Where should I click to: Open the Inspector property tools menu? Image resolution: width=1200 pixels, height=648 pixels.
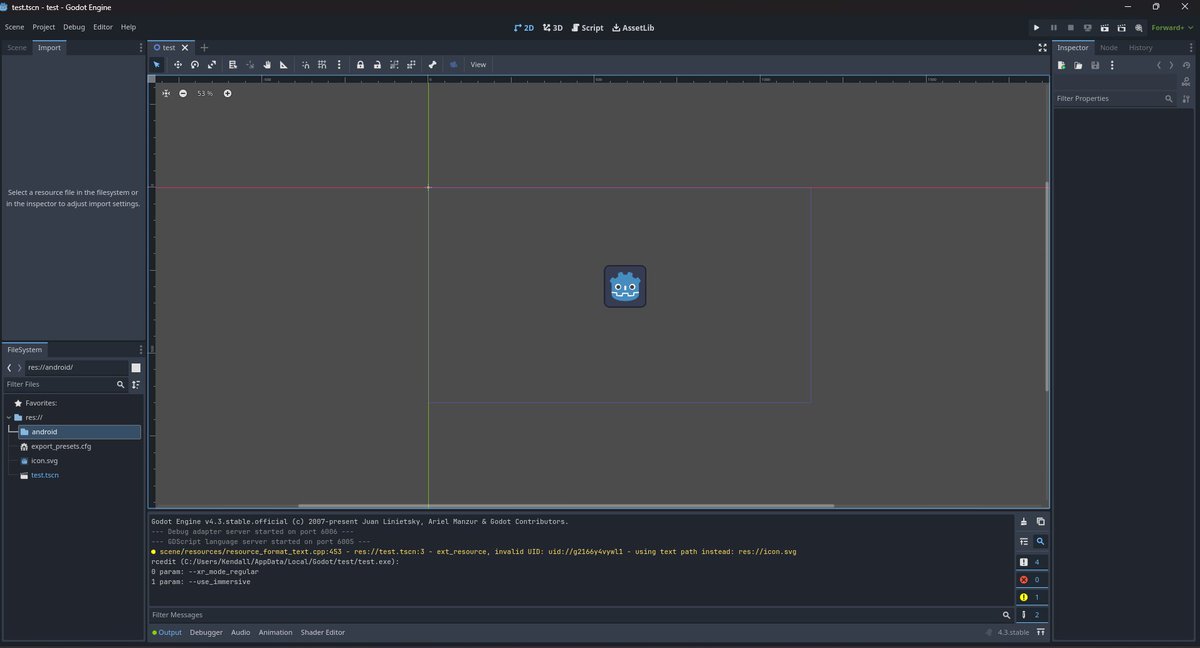click(1186, 99)
